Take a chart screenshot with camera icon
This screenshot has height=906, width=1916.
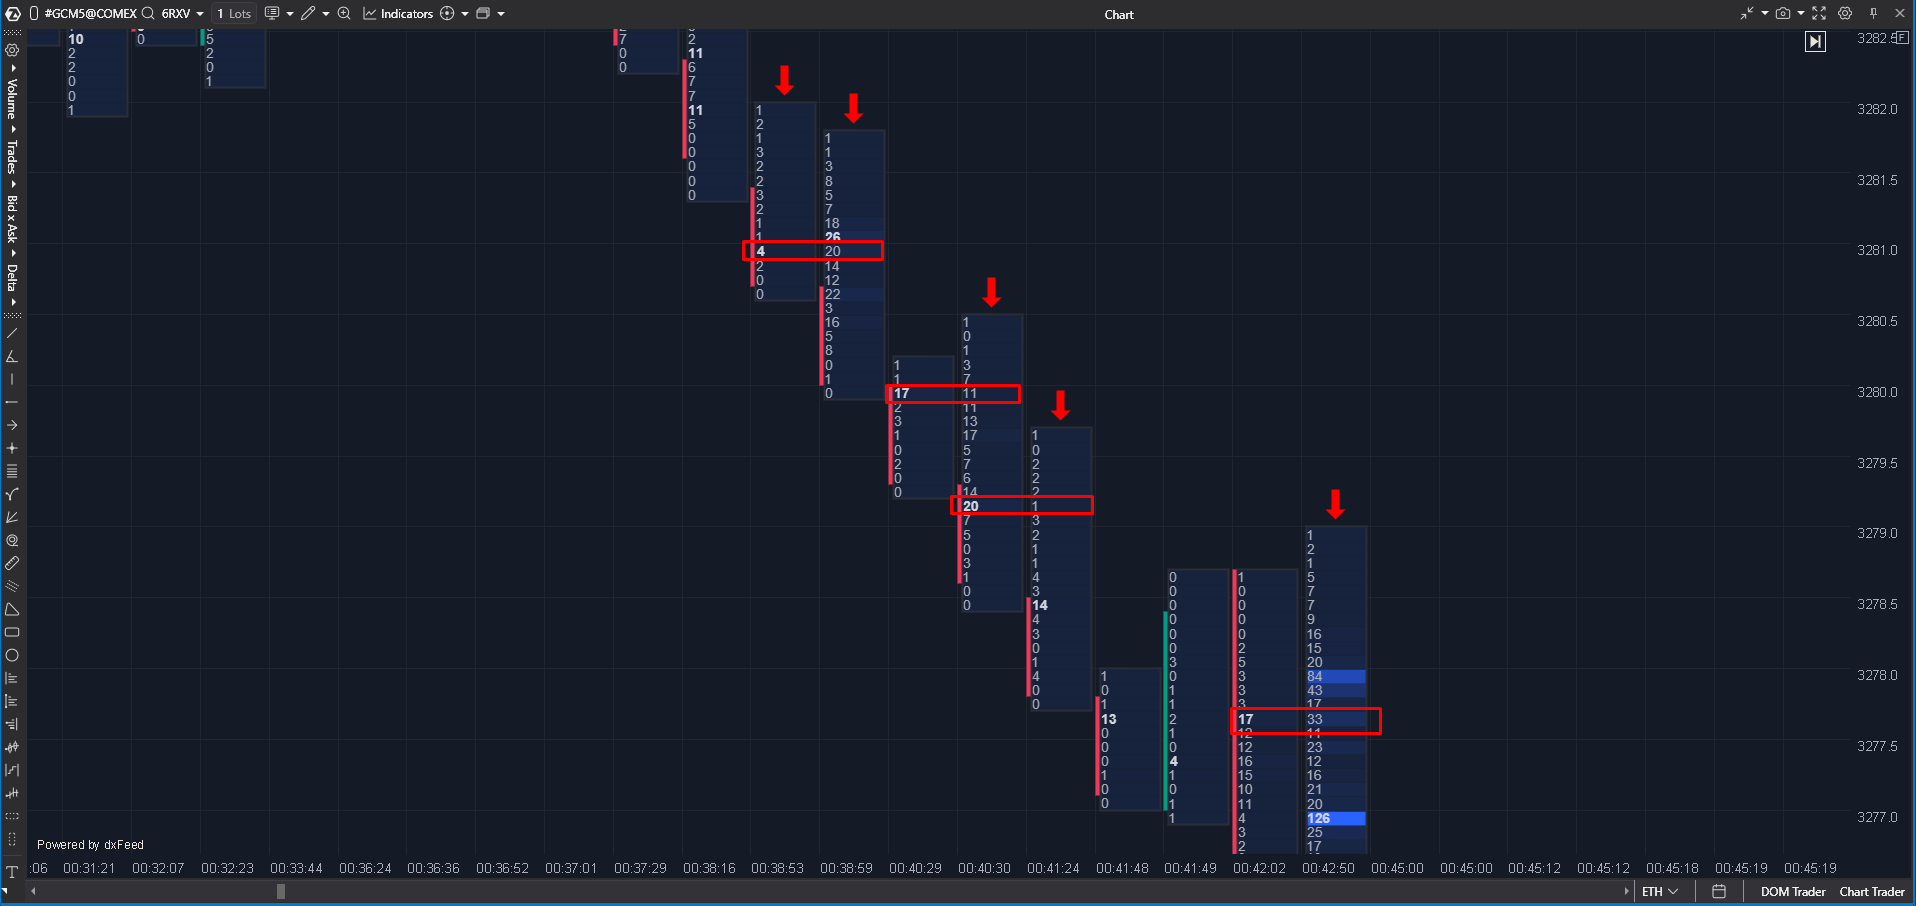tap(1783, 14)
